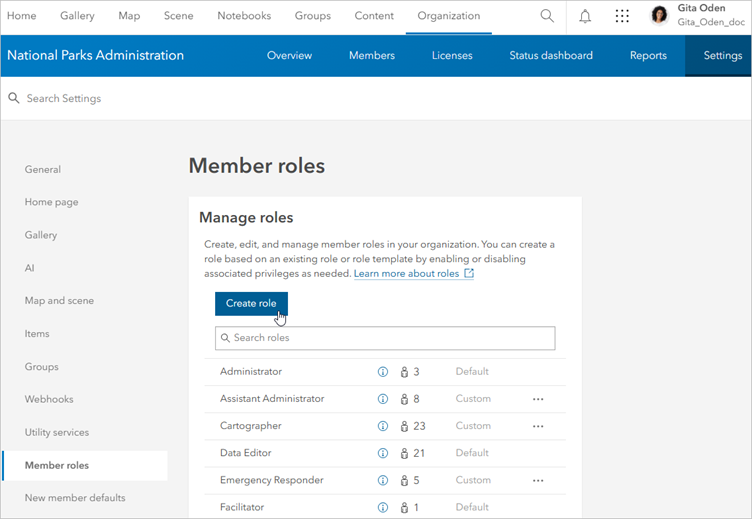The image size is (752, 519).
Task: Show info for Administrator role
Action: (x=383, y=372)
